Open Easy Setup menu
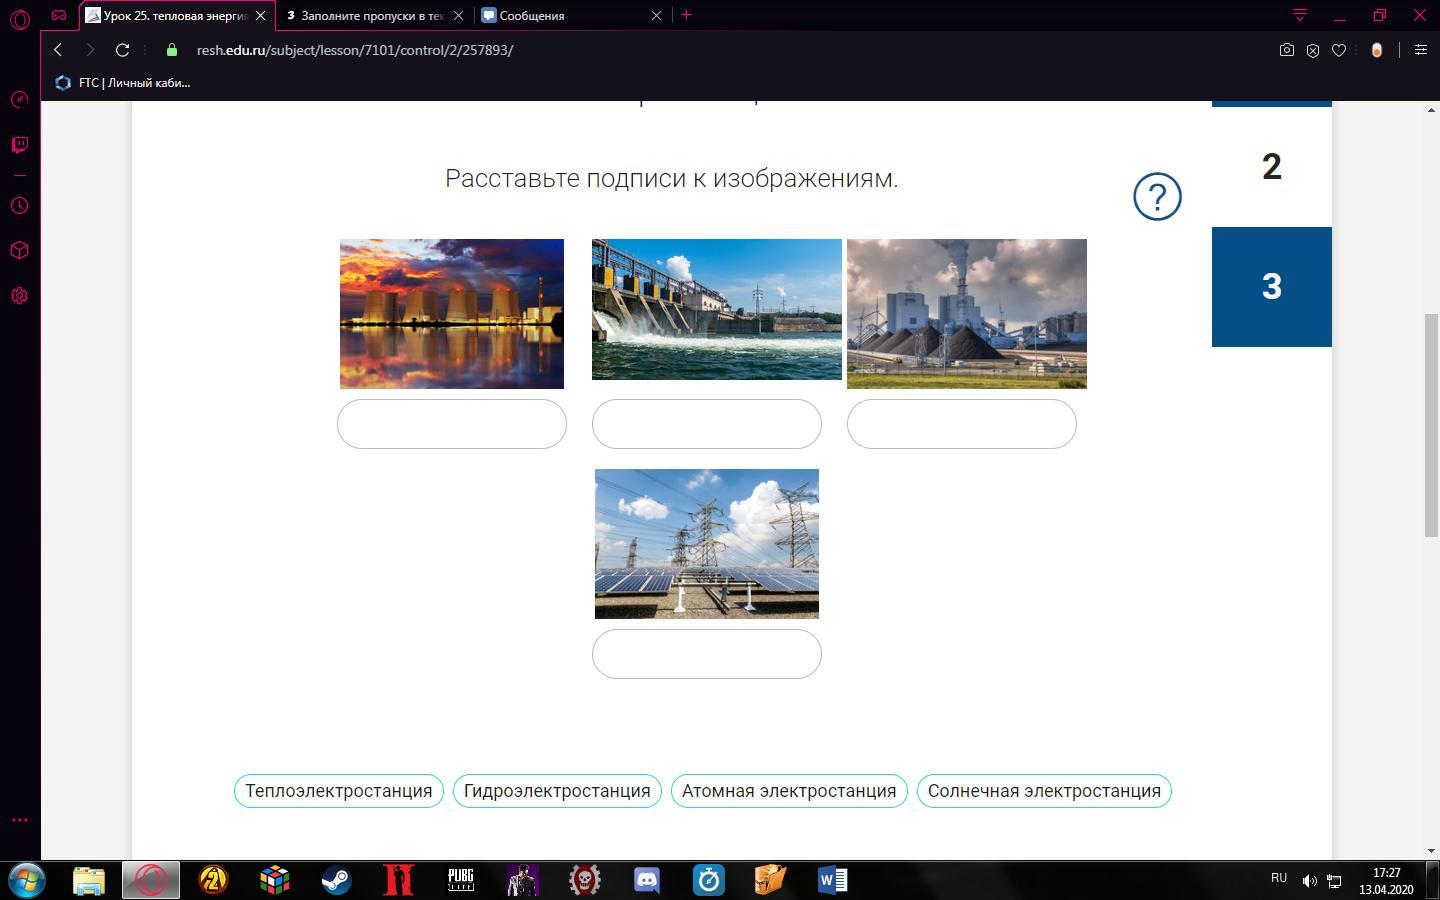 point(1420,50)
